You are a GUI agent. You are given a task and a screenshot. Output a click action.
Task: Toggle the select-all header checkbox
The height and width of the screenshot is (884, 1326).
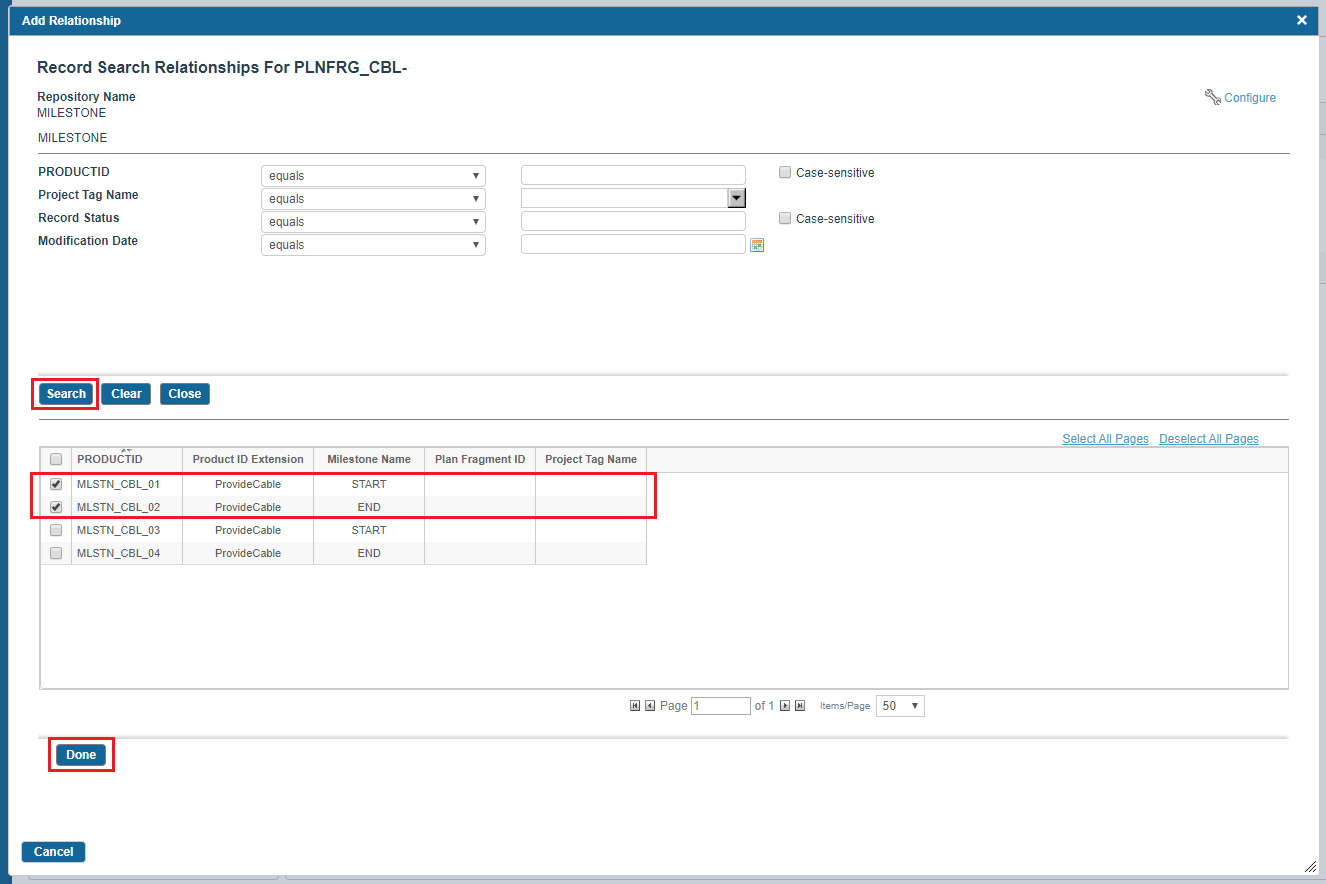point(56,459)
